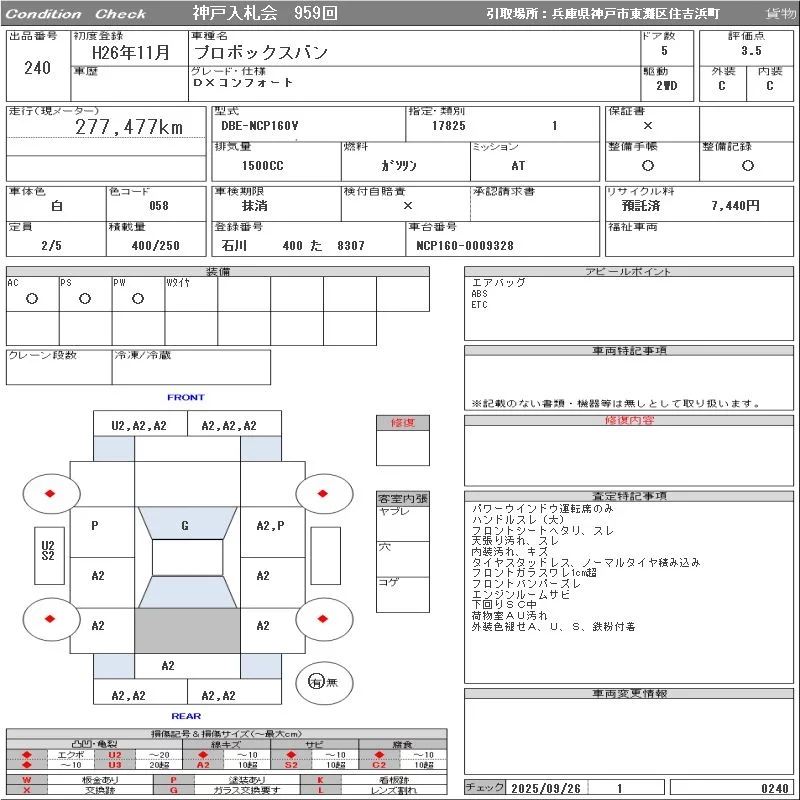This screenshot has height=800, width=800.
Task: Click the top-right wheel circle on car diagram
Action: pos(325,492)
